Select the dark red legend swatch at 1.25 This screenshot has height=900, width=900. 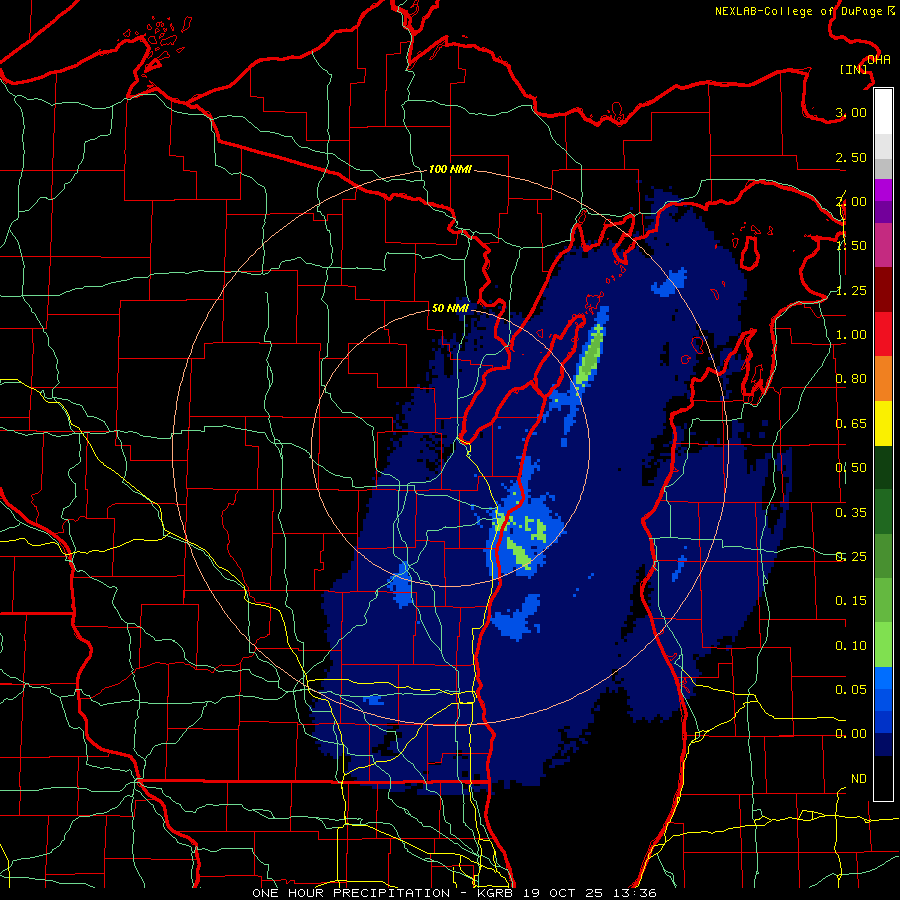883,290
